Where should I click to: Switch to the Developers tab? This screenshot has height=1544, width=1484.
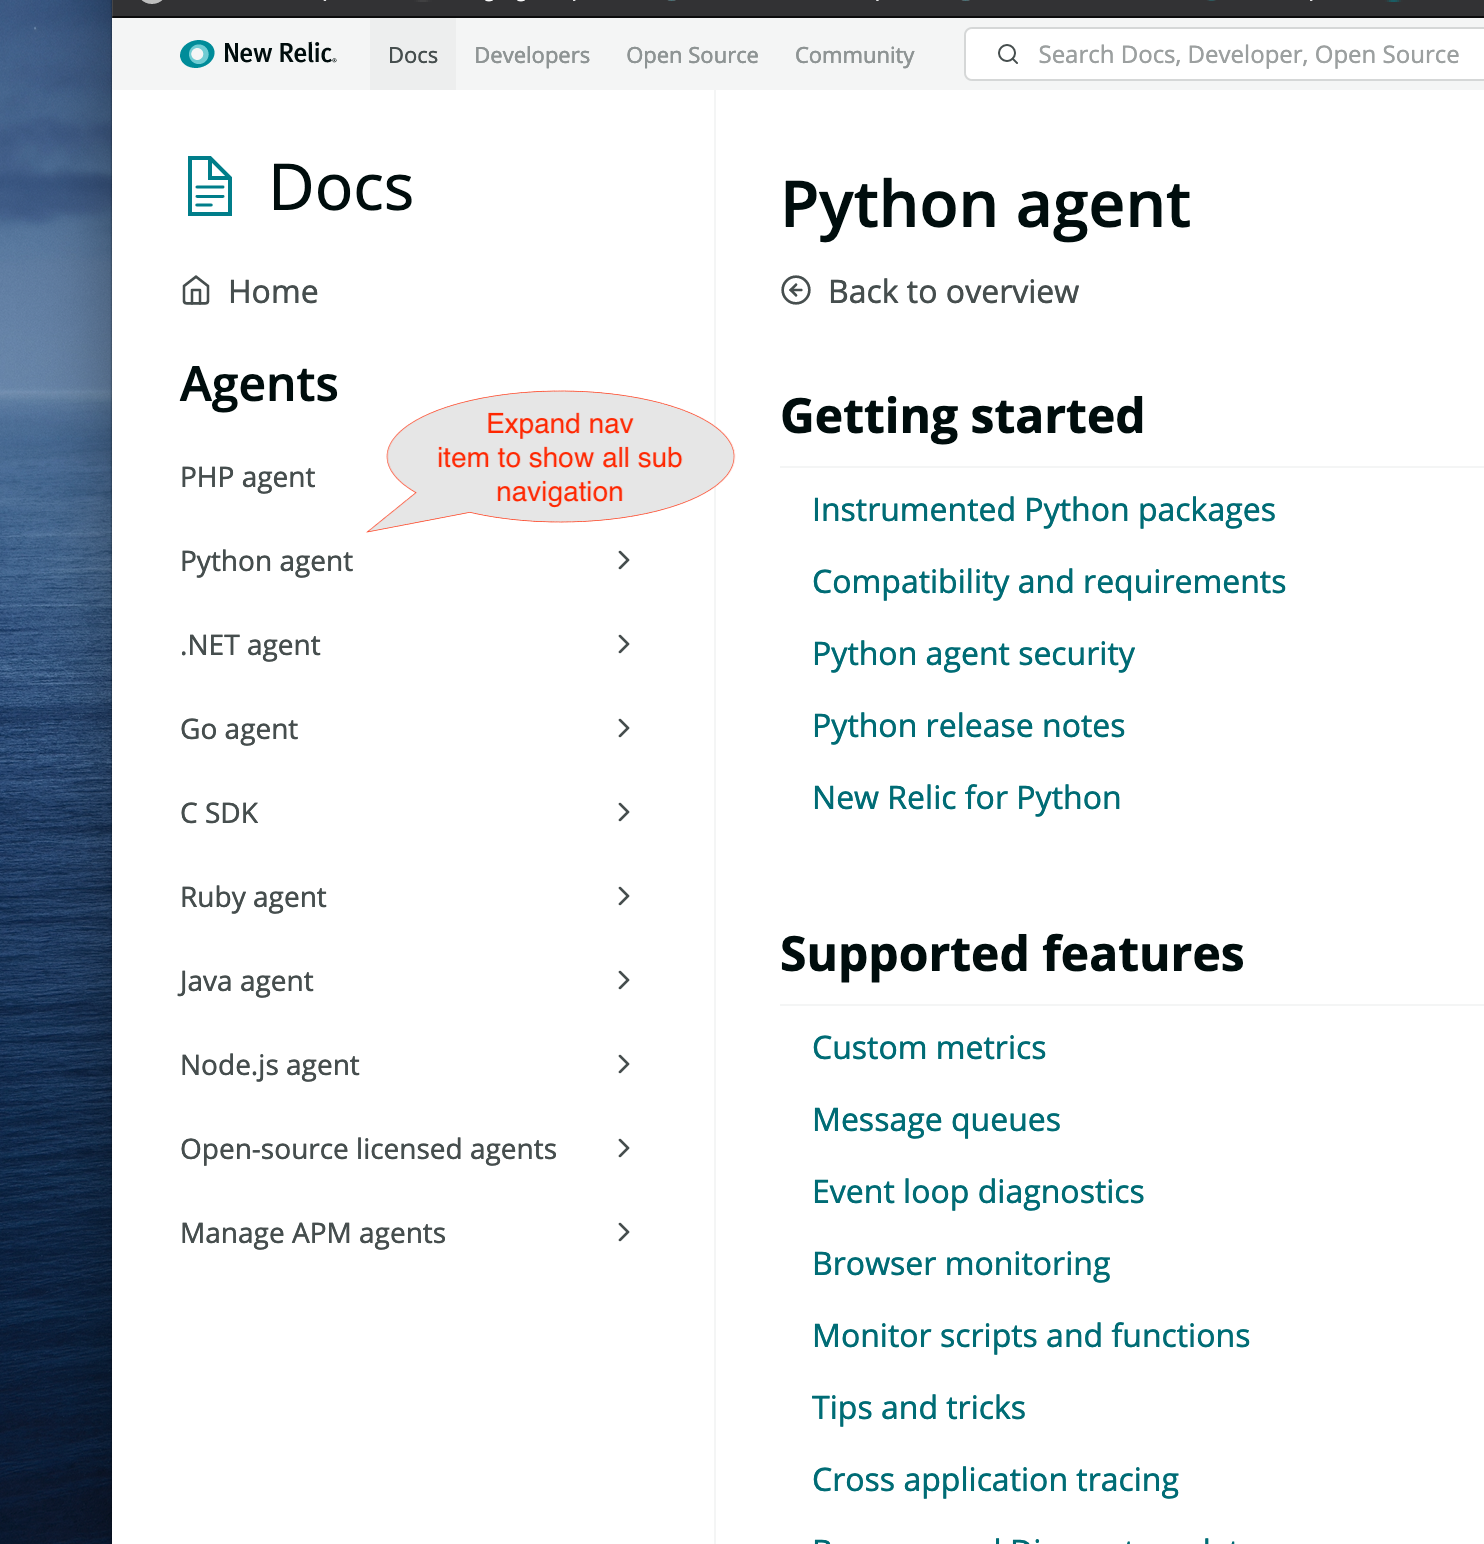pos(532,55)
